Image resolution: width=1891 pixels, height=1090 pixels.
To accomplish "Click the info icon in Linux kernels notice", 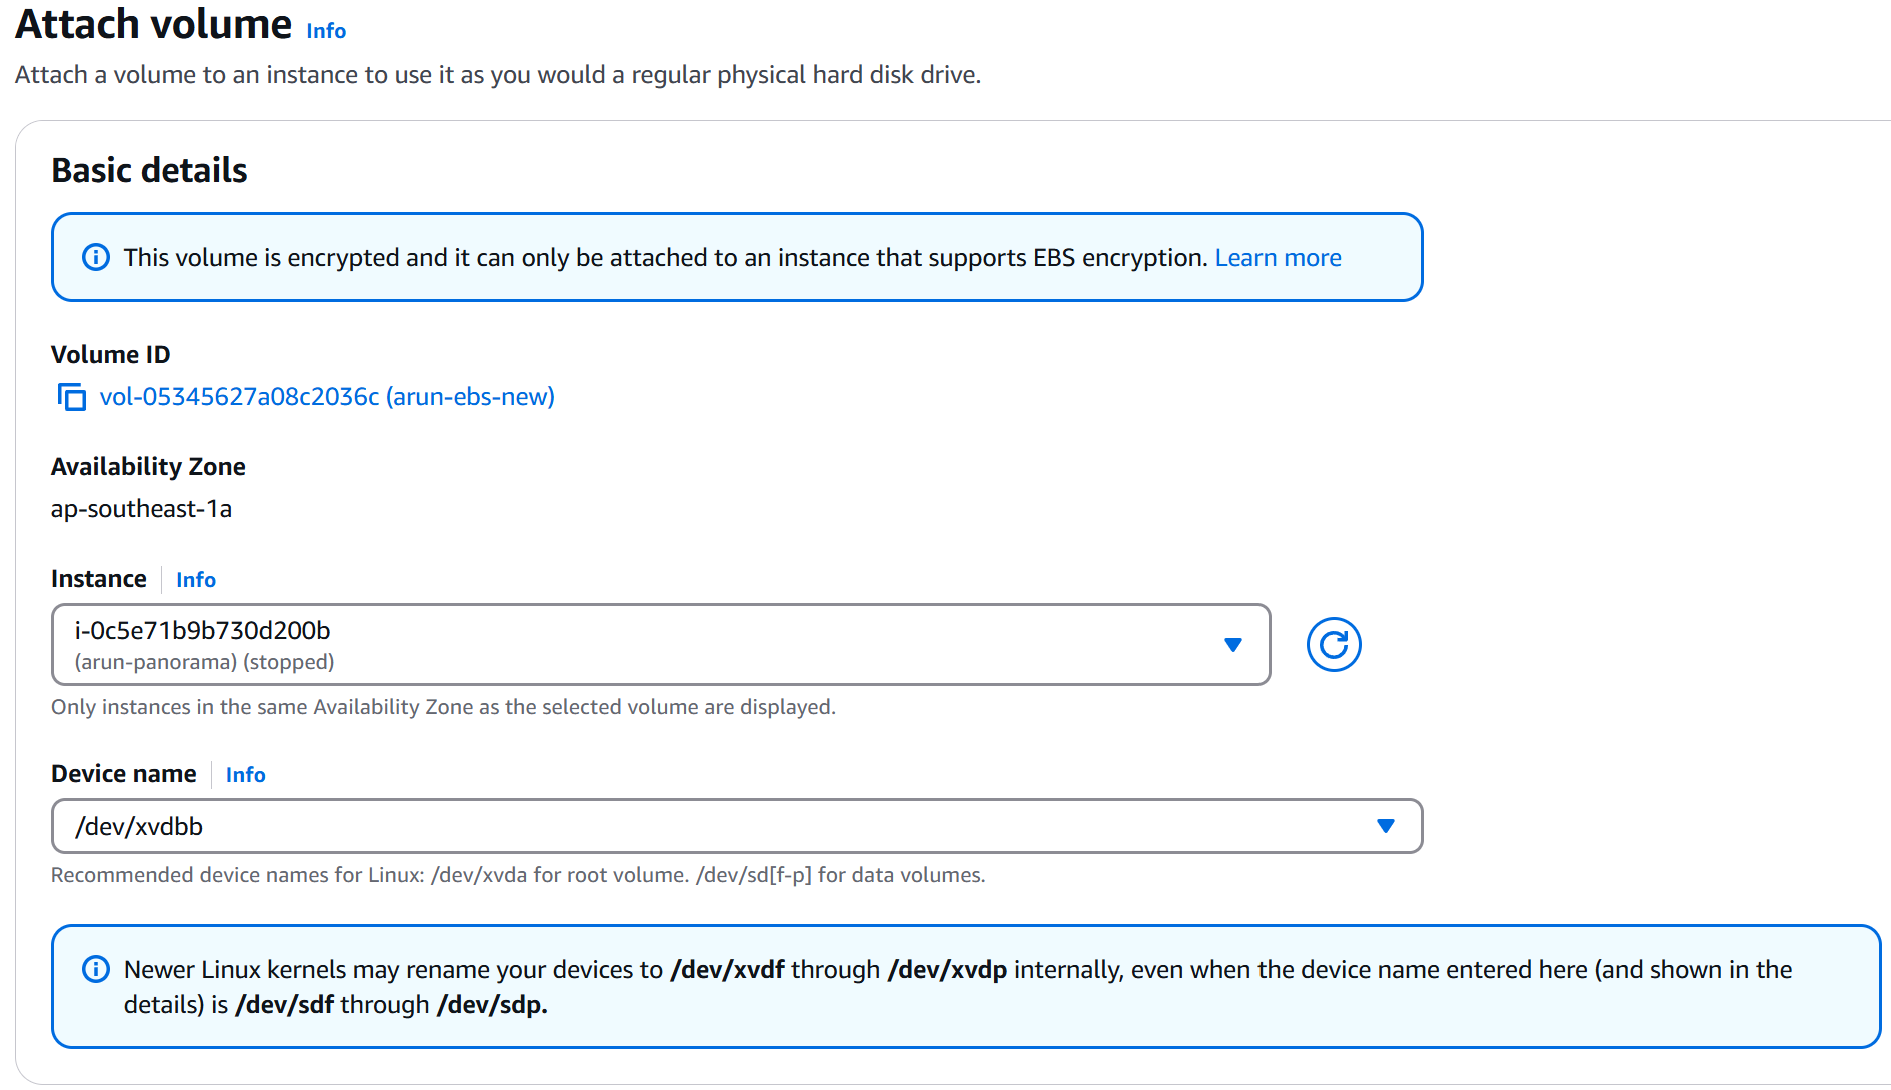I will [96, 969].
